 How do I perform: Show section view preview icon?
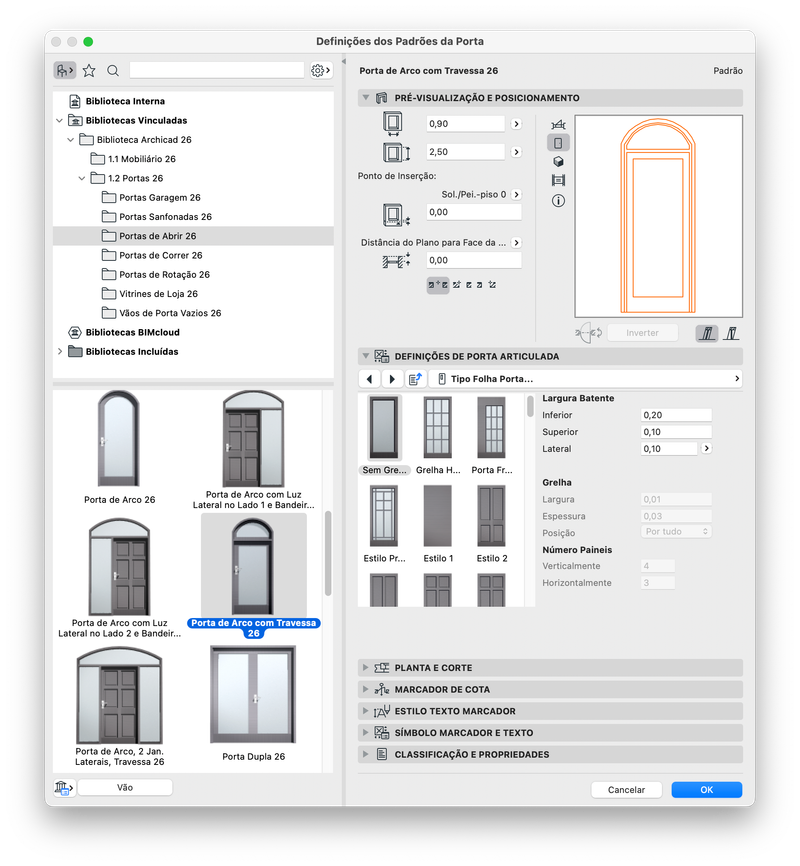[x=559, y=181]
